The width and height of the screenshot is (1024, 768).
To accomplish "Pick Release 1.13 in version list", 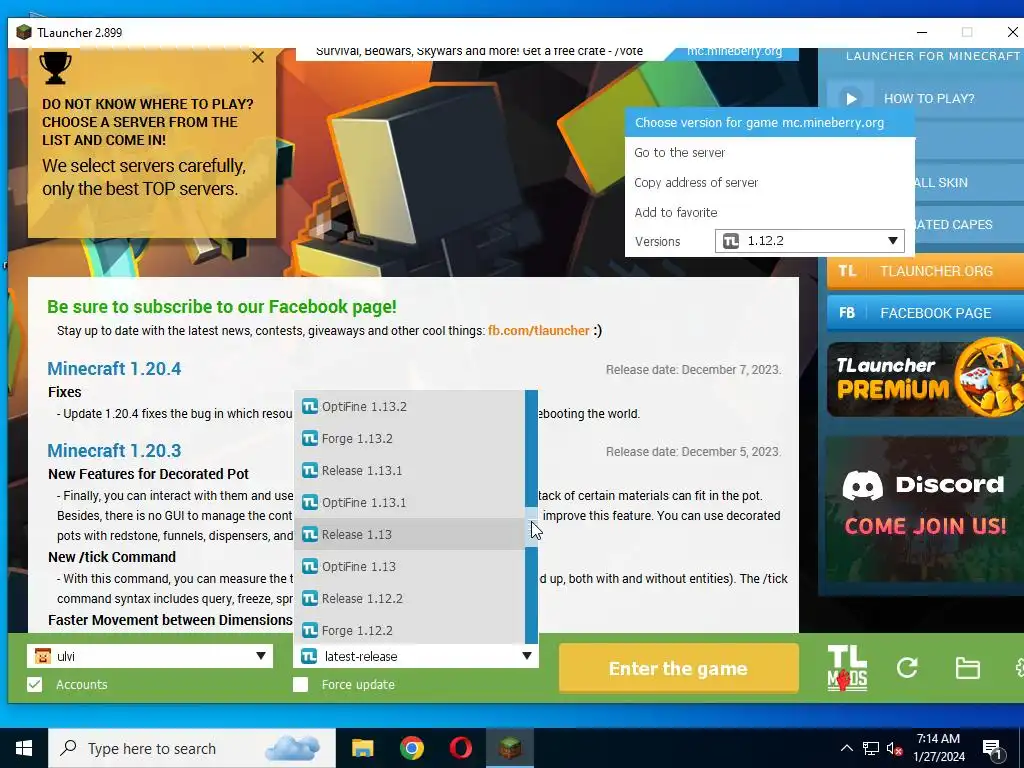I will [x=409, y=534].
